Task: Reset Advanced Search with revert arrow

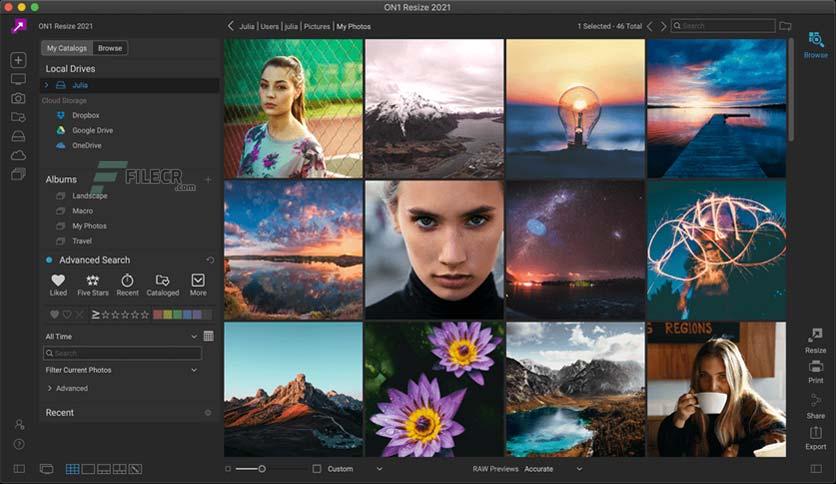Action: (x=210, y=260)
